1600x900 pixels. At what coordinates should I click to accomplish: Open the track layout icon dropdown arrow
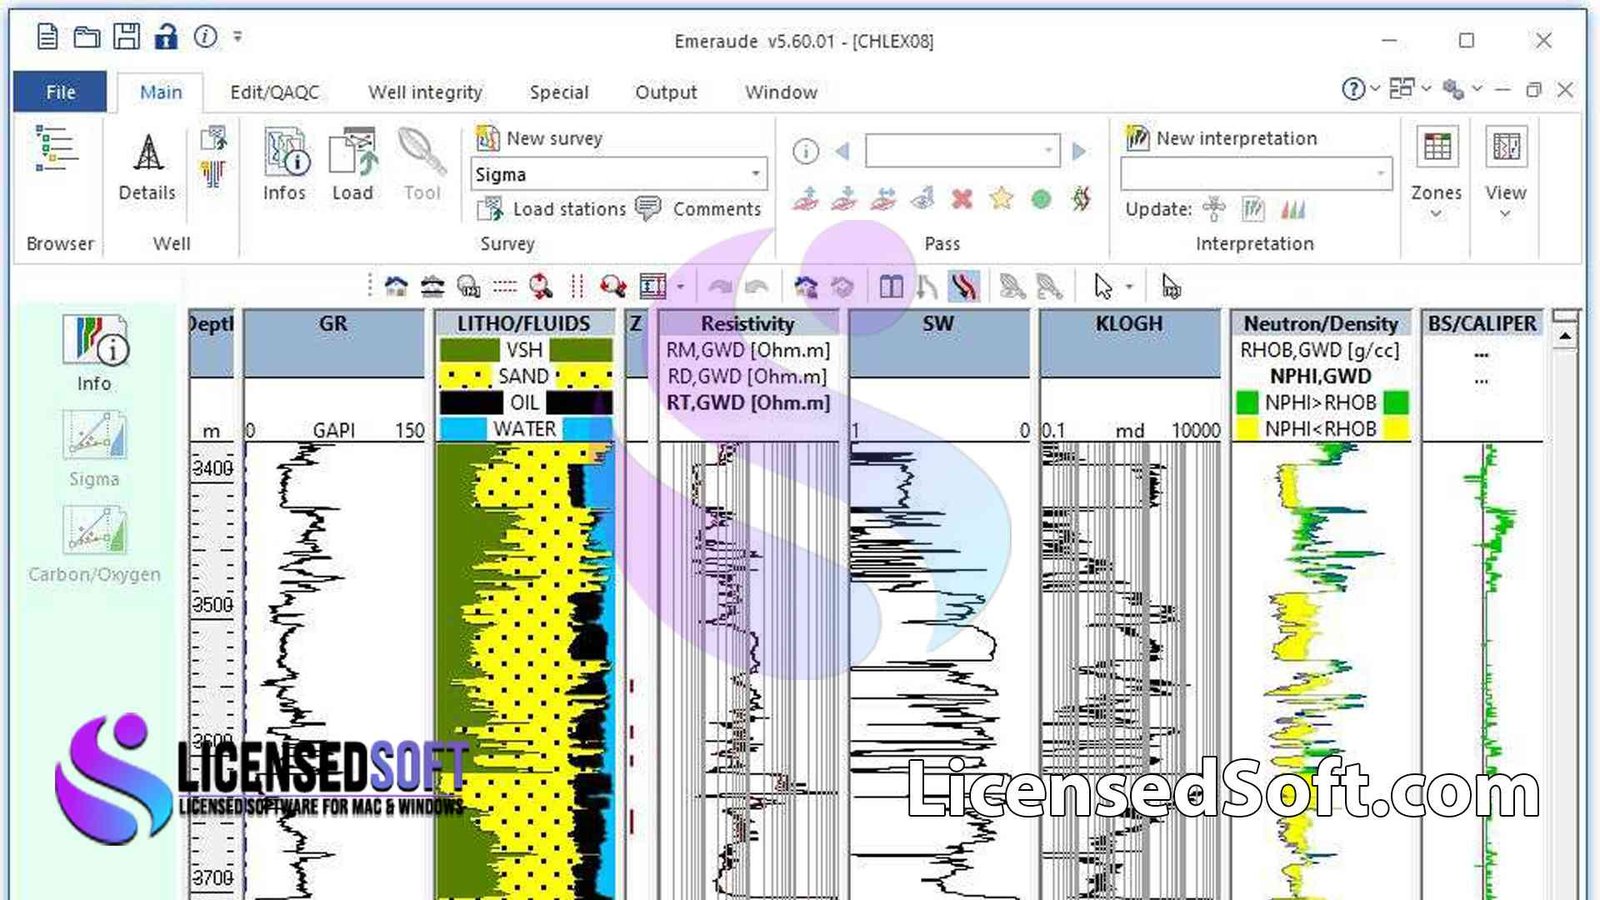[680, 287]
